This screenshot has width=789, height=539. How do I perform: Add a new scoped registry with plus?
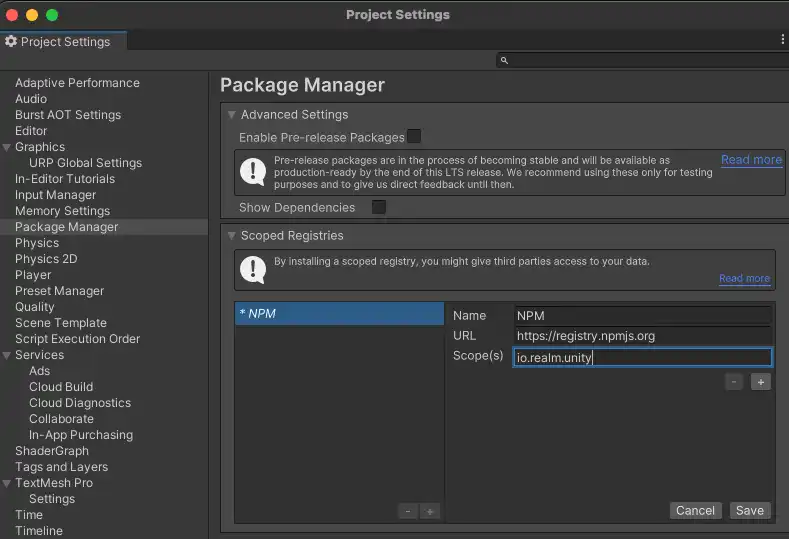[430, 511]
